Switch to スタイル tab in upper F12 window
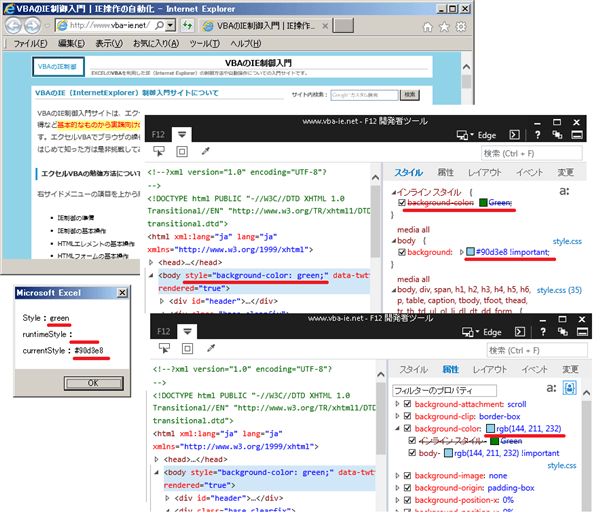 (x=408, y=173)
